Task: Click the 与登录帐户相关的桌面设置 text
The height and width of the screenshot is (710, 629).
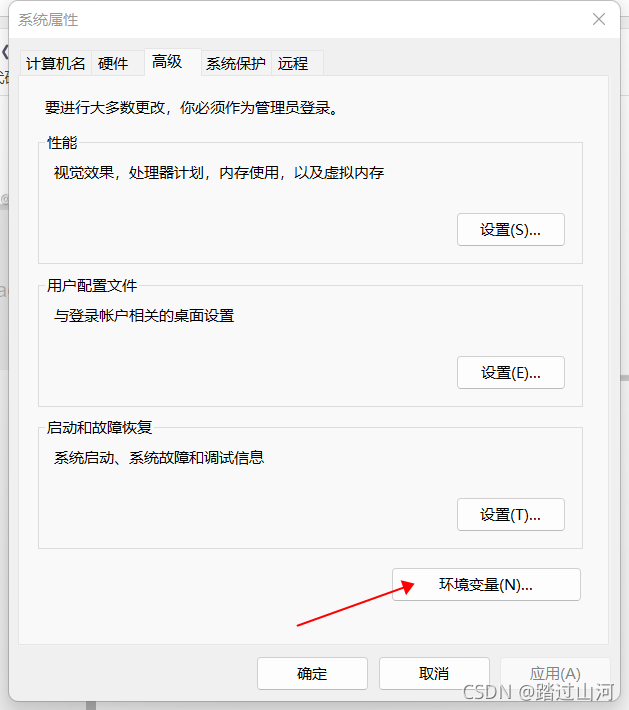Action: pyautogui.click(x=144, y=316)
